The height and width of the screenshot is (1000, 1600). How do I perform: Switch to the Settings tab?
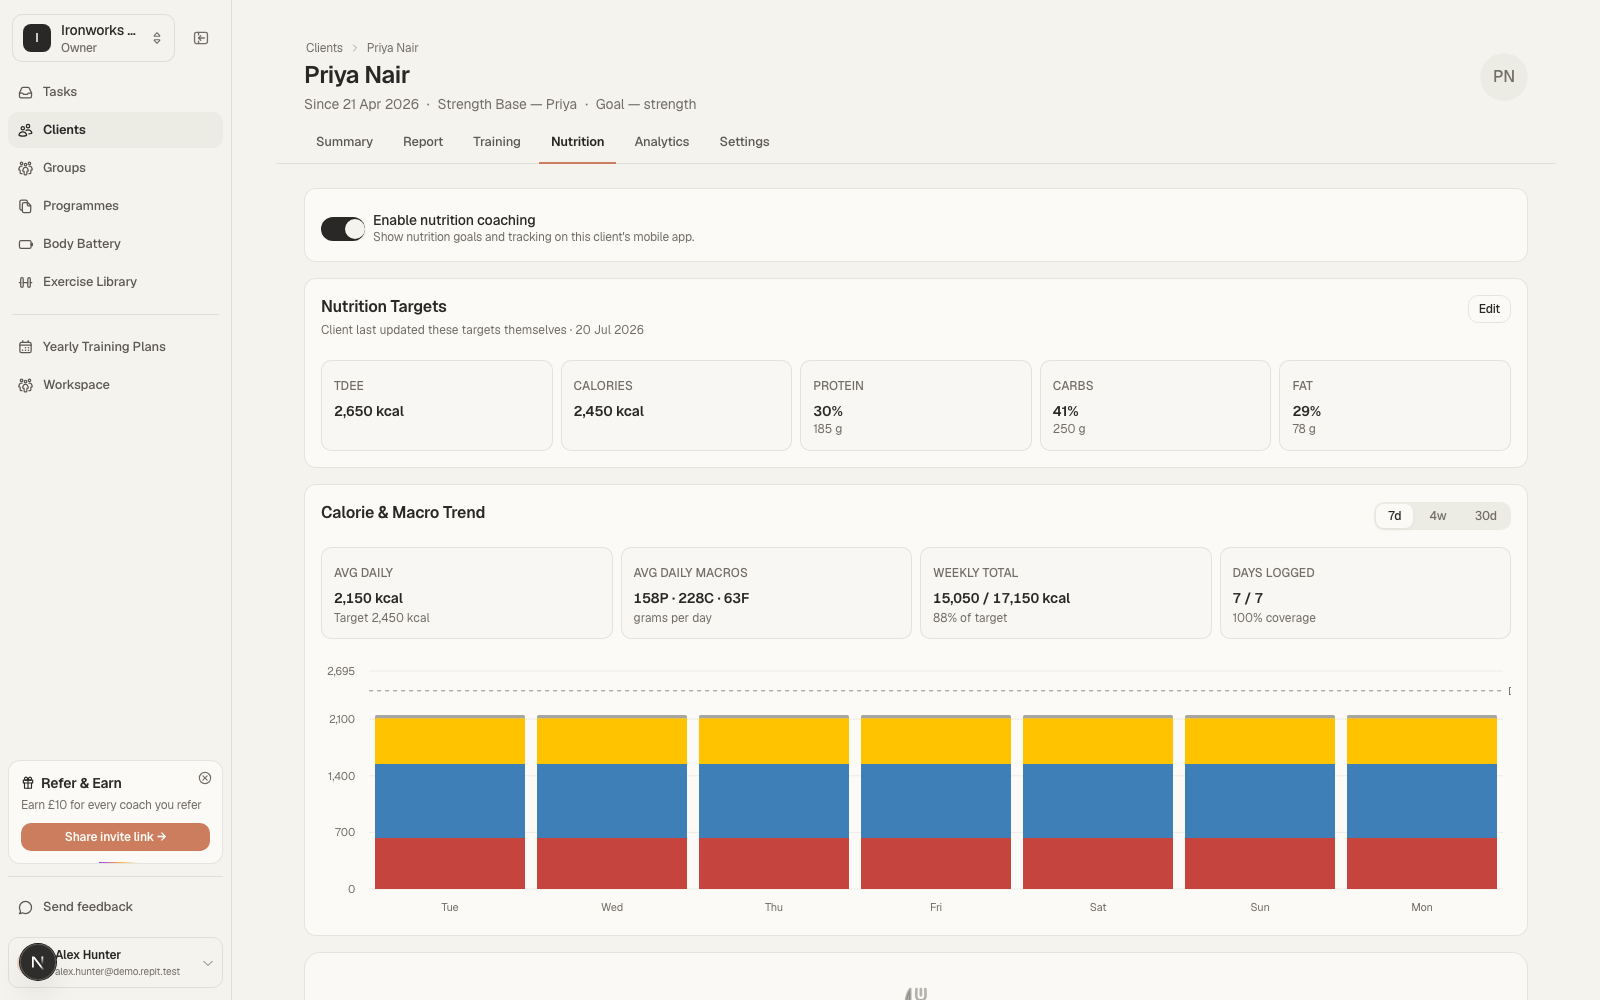point(744,142)
